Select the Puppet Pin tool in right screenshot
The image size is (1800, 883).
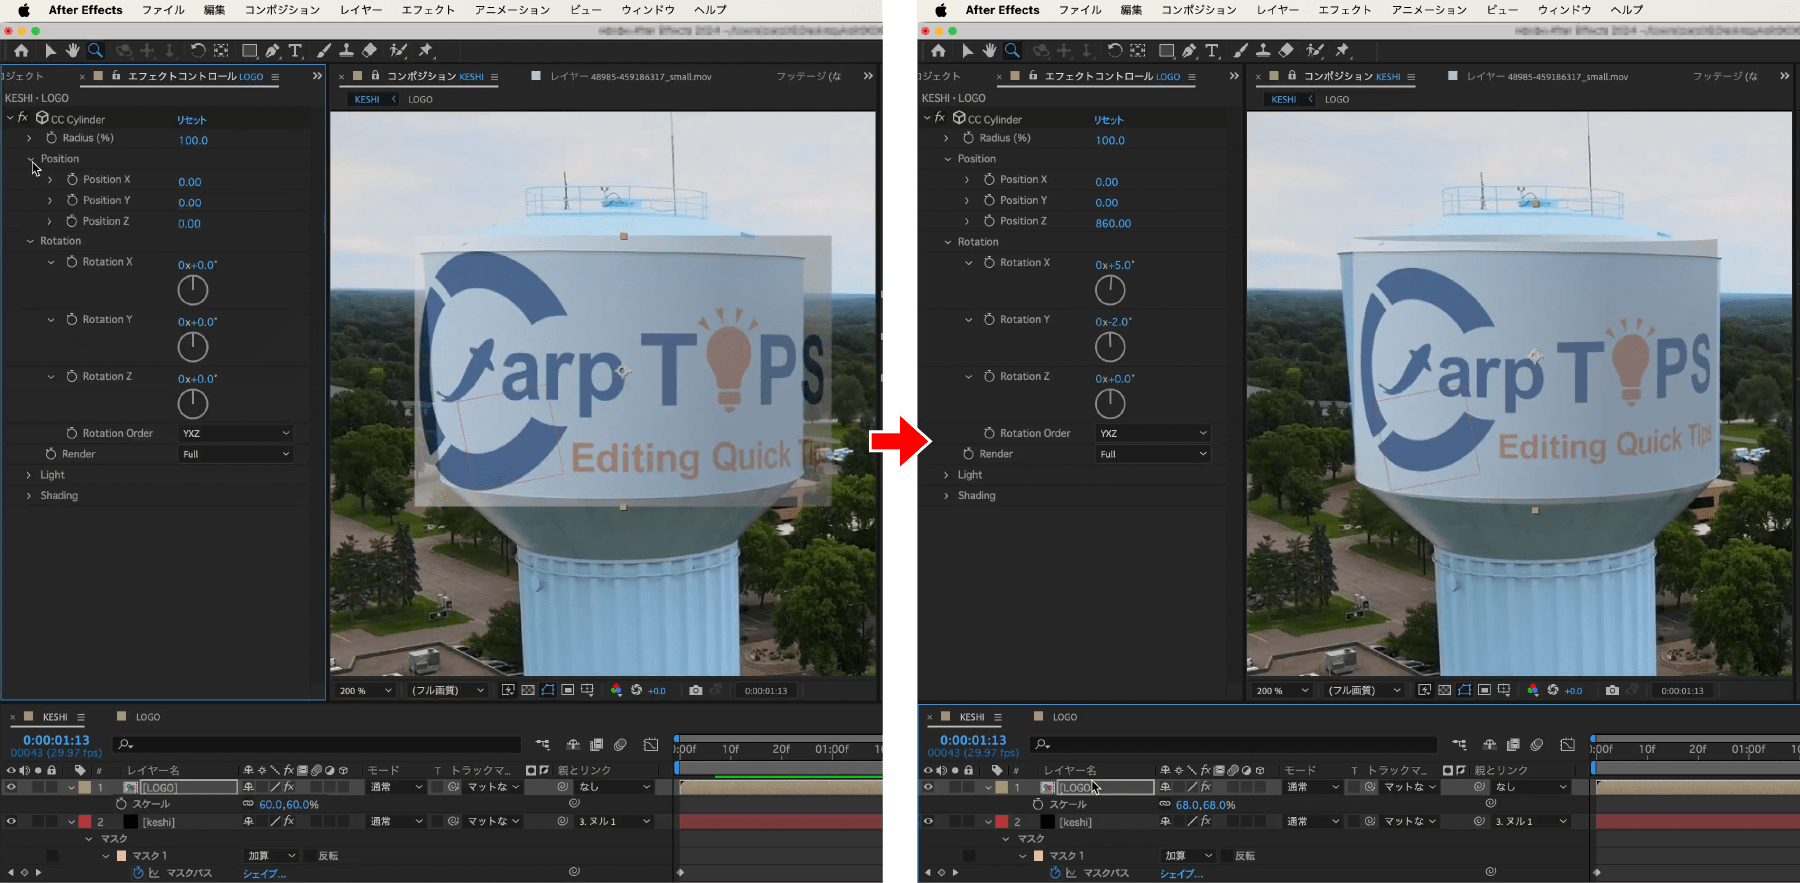[x=1343, y=50]
